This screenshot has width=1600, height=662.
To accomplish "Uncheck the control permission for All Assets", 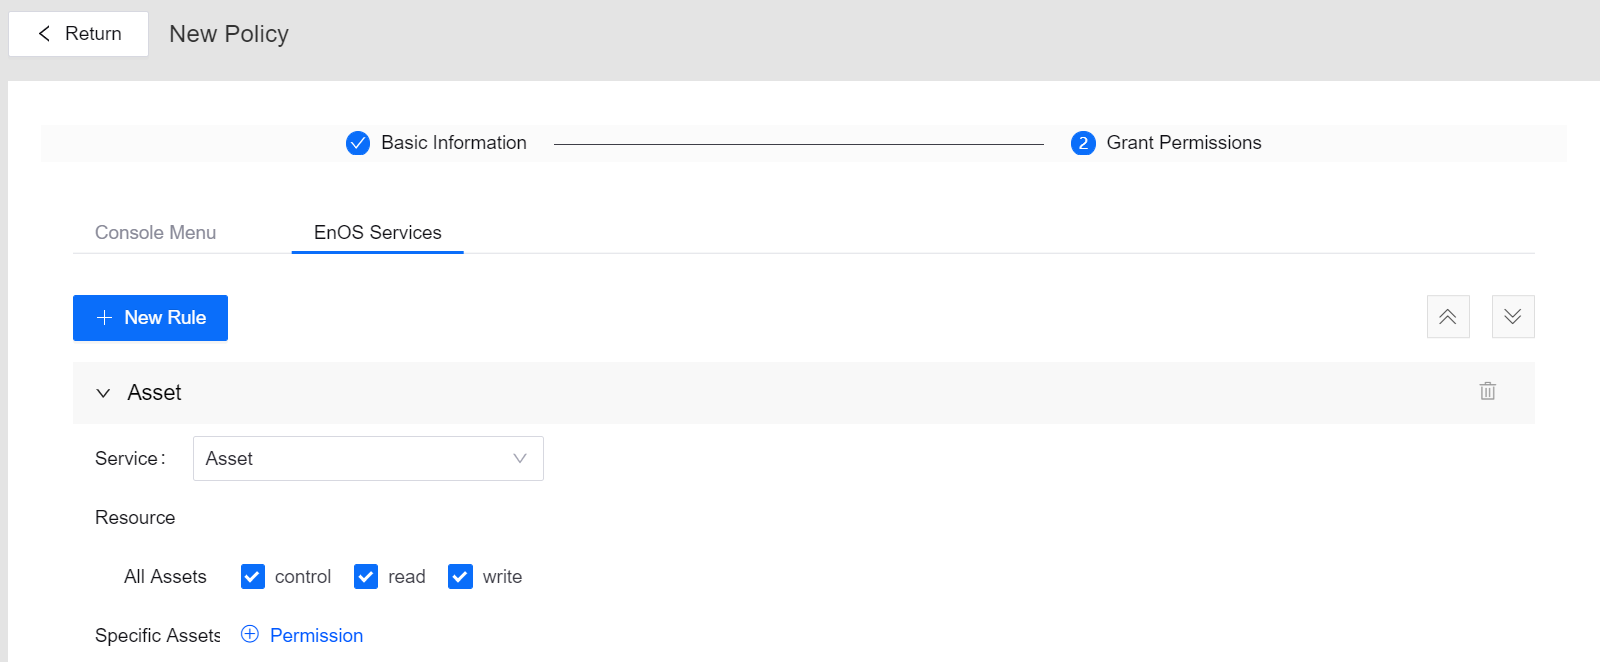I will (x=252, y=576).
